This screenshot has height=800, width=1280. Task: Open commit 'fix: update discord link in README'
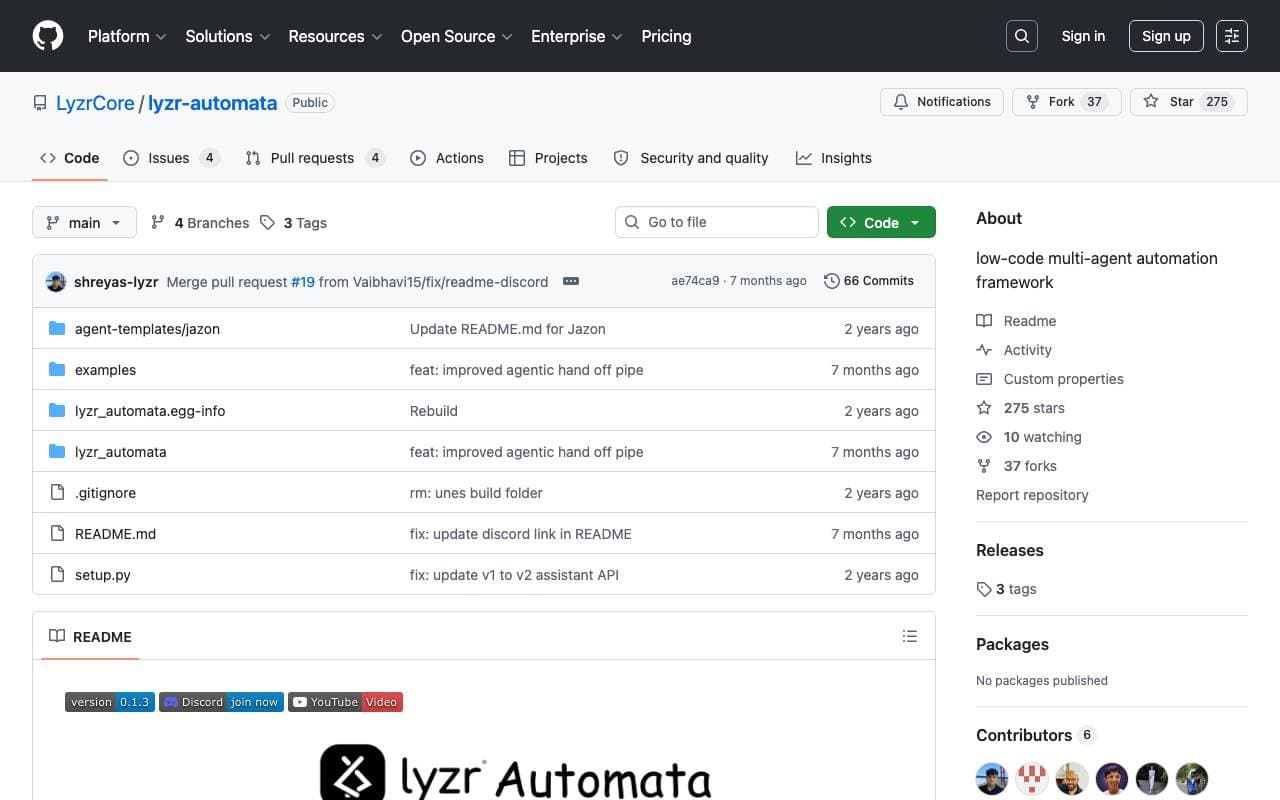point(521,534)
